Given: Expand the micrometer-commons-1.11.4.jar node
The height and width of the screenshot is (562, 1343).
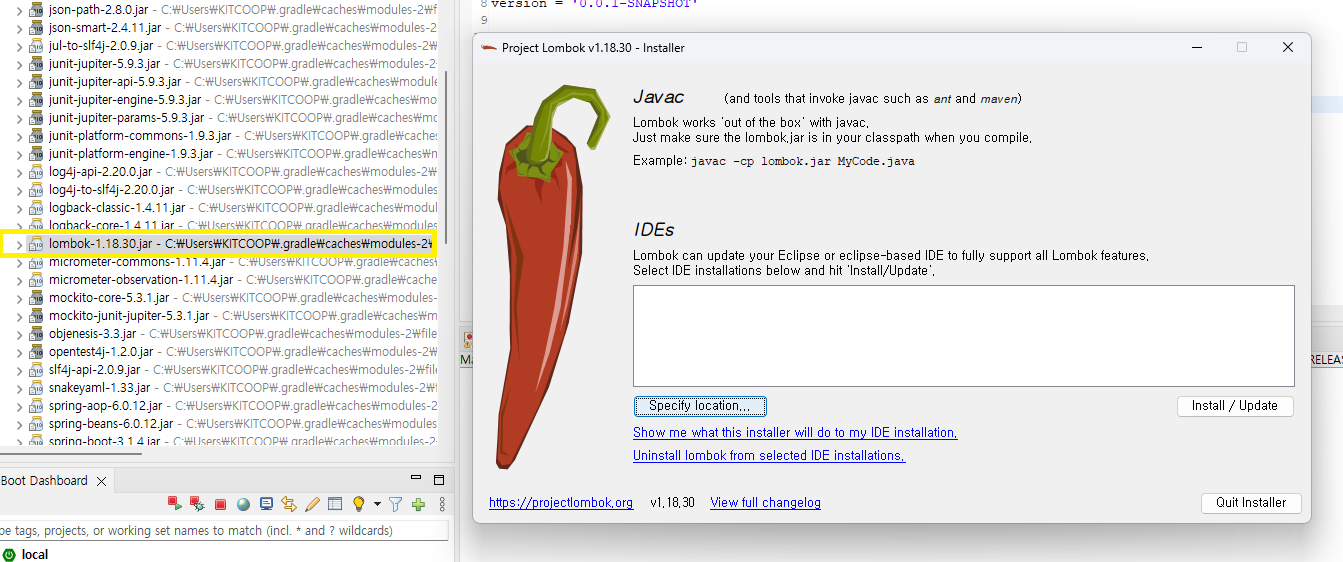Looking at the screenshot, I should point(18,262).
